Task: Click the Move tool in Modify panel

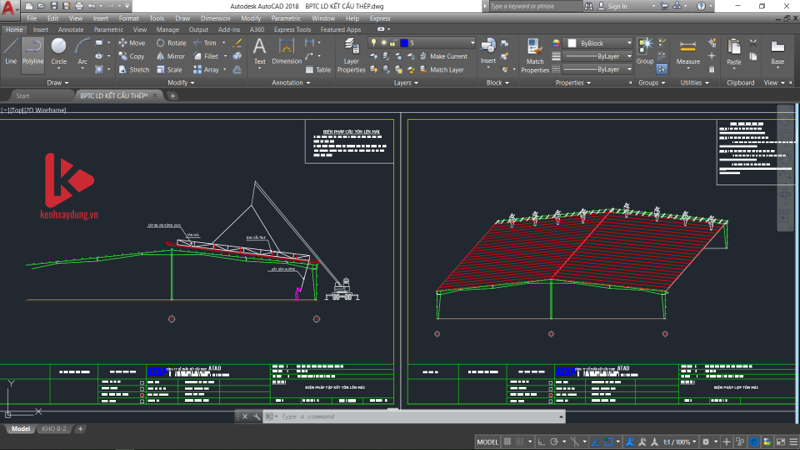Action: (x=131, y=43)
